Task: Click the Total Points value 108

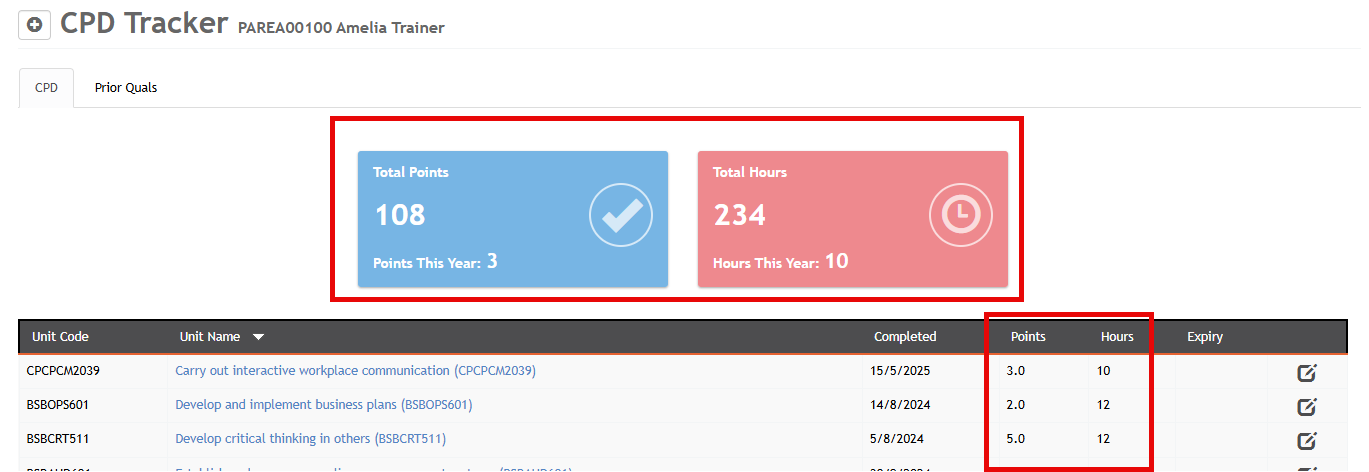Action: 400,215
